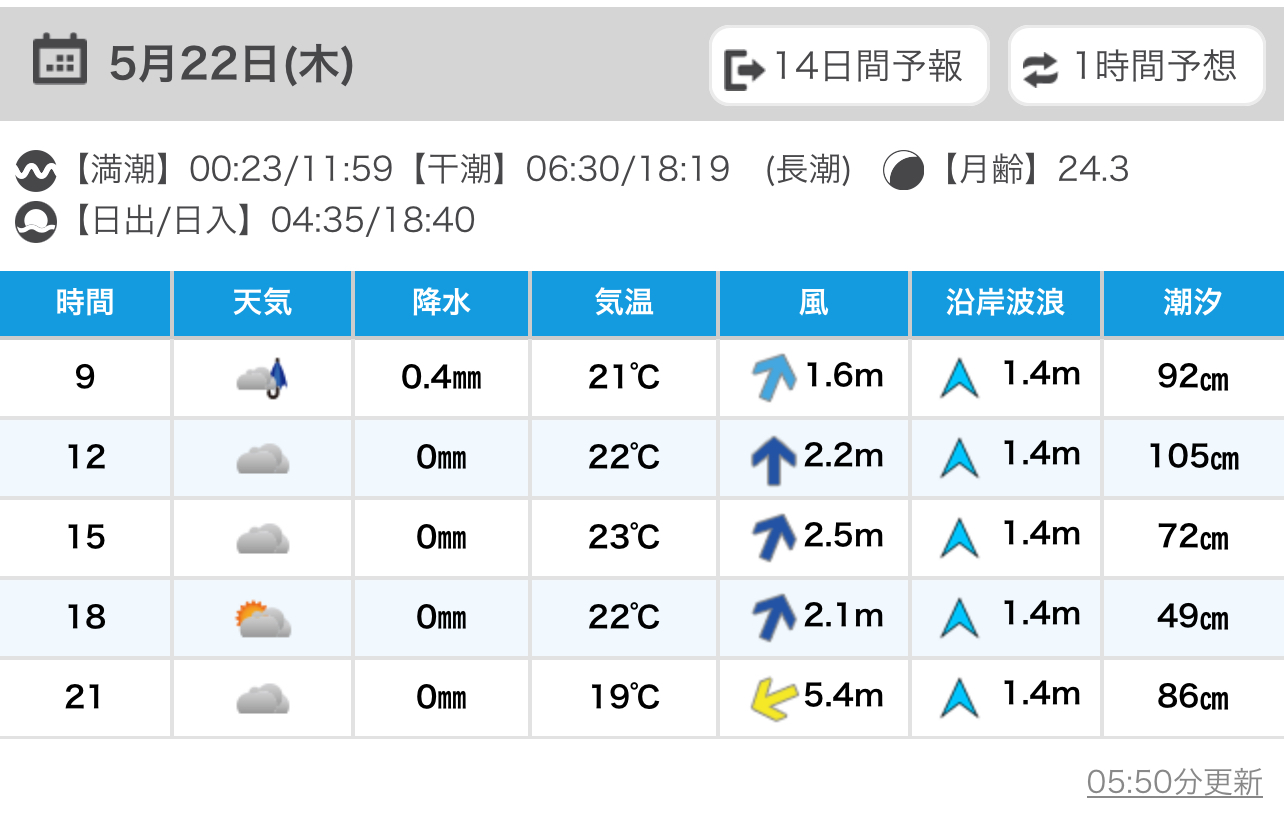Click the tide wave icon next to 満潮
This screenshot has width=1284, height=825.
[x=37, y=171]
